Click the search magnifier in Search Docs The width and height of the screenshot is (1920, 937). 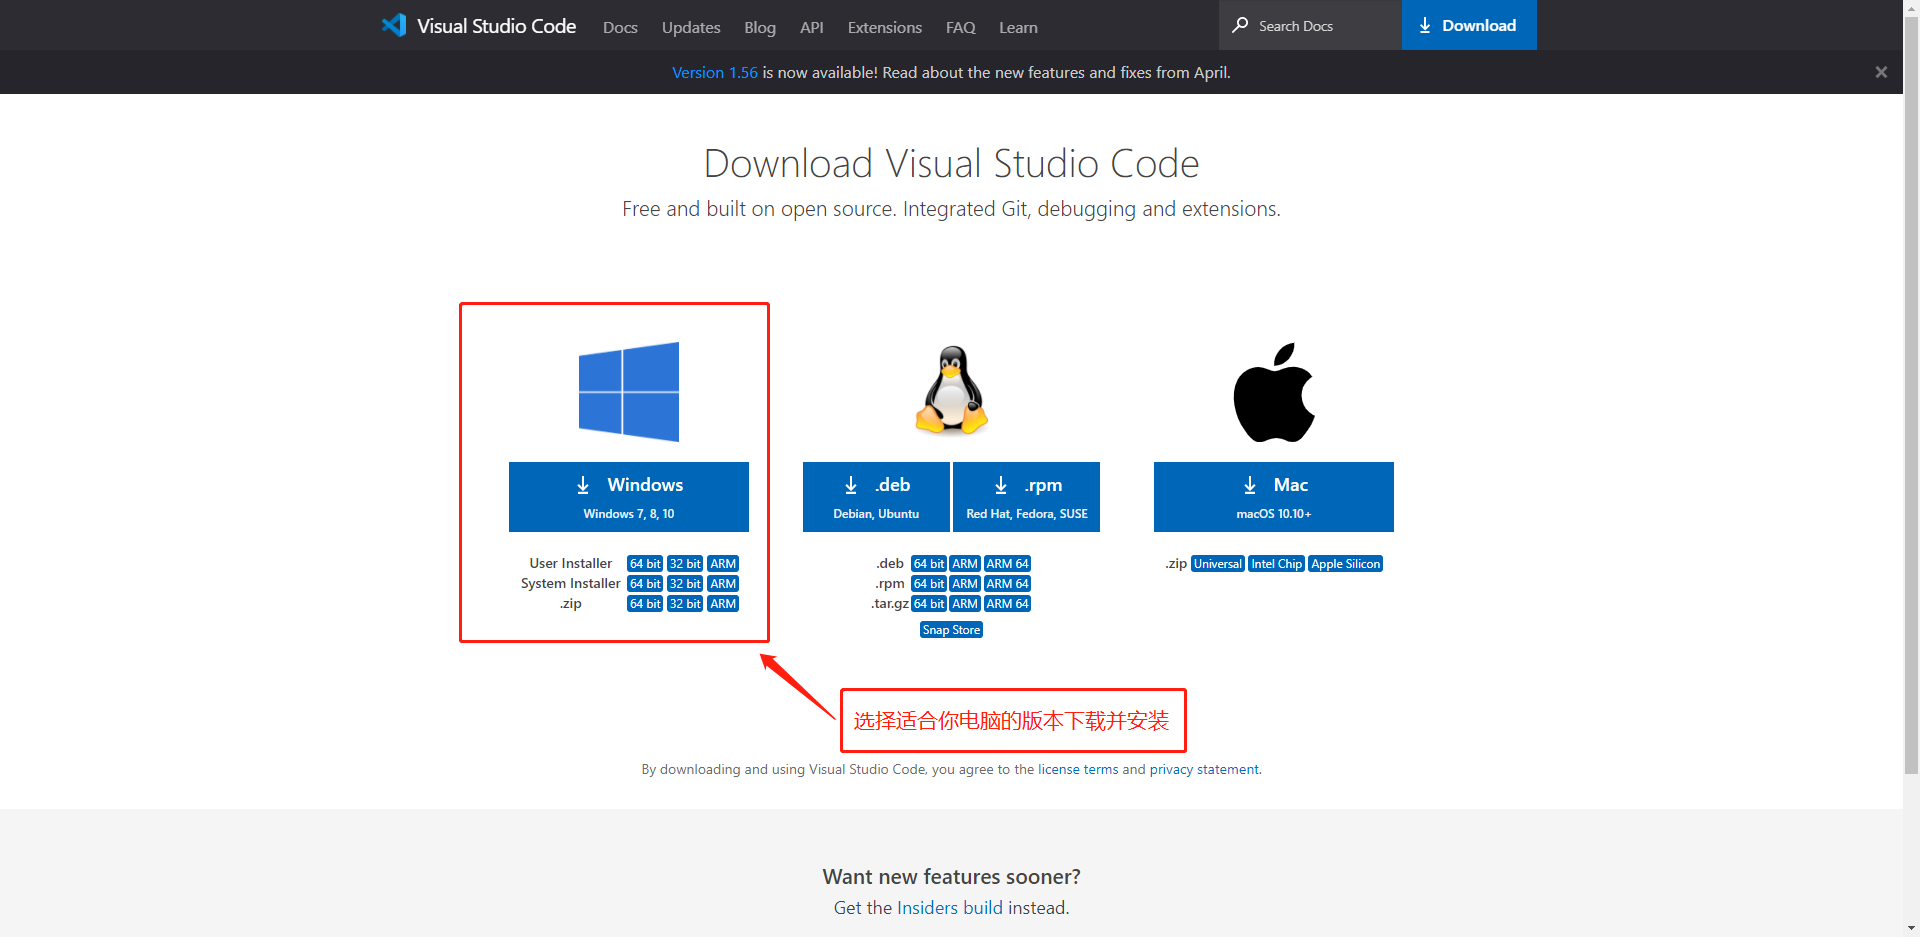(1240, 24)
